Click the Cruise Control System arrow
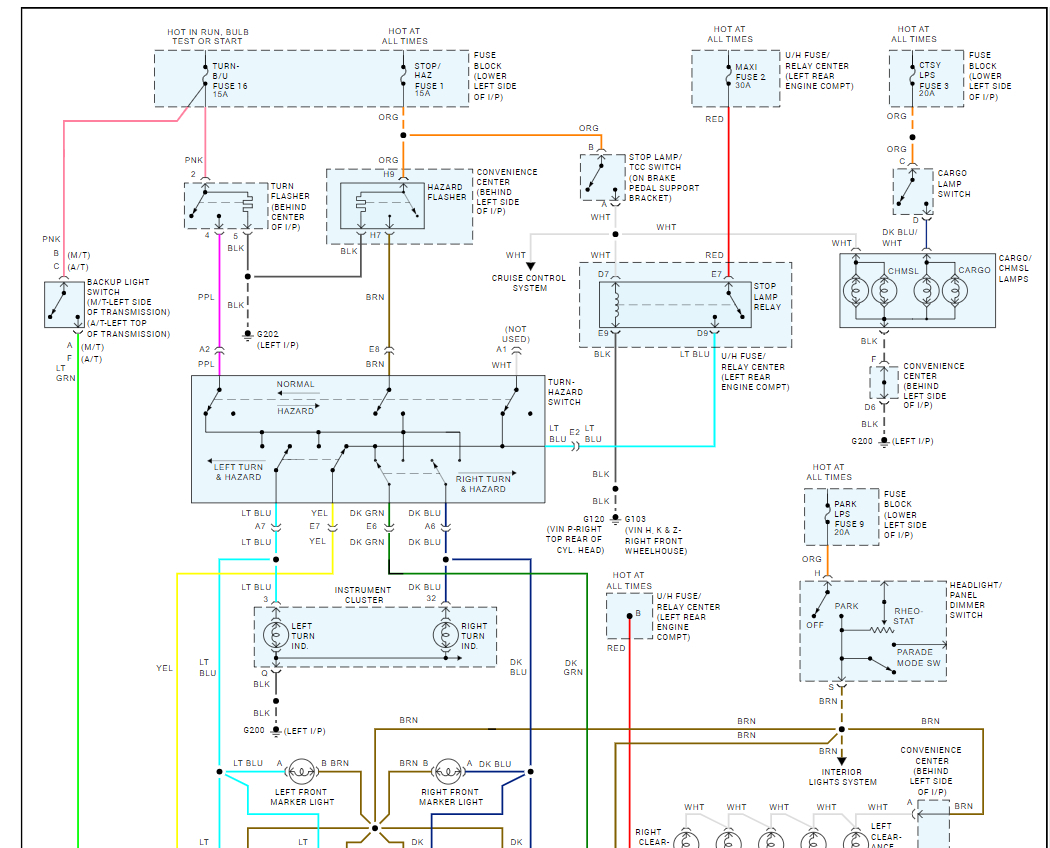The image size is (1050, 848). coord(530,266)
